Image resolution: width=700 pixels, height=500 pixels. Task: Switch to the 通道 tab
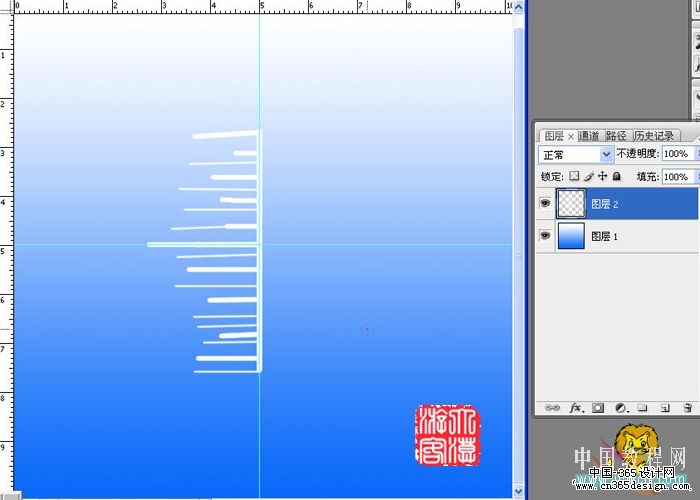tap(588, 136)
